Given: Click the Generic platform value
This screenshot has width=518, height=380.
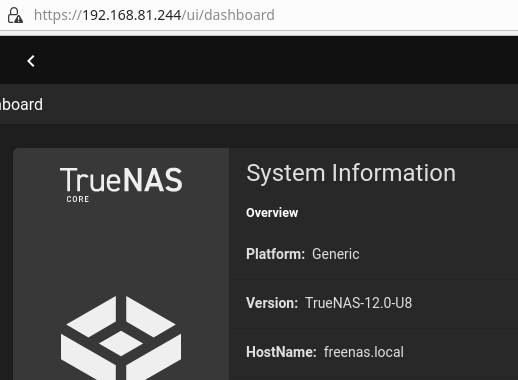Looking at the screenshot, I should tap(336, 254).
